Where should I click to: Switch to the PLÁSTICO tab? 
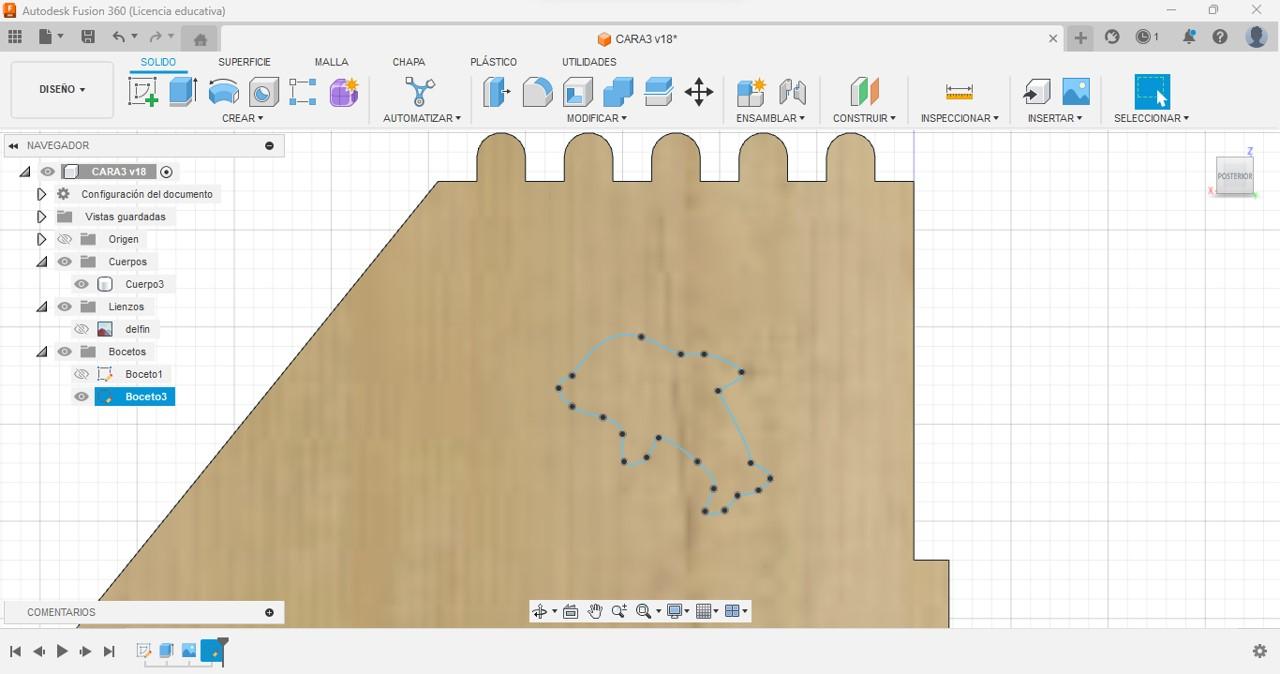coord(493,62)
